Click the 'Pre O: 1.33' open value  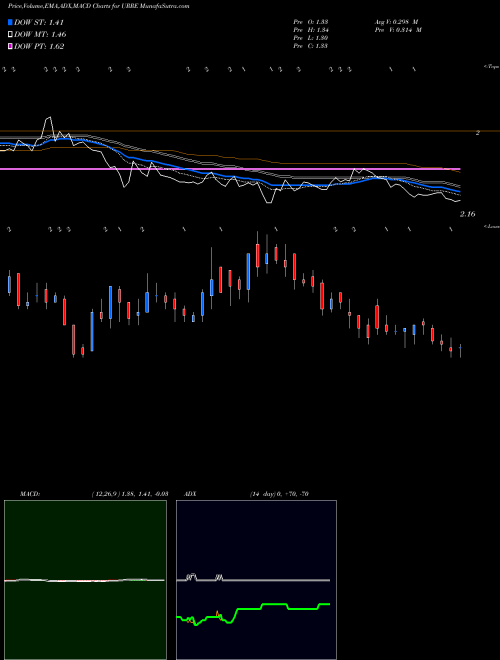tap(311, 22)
